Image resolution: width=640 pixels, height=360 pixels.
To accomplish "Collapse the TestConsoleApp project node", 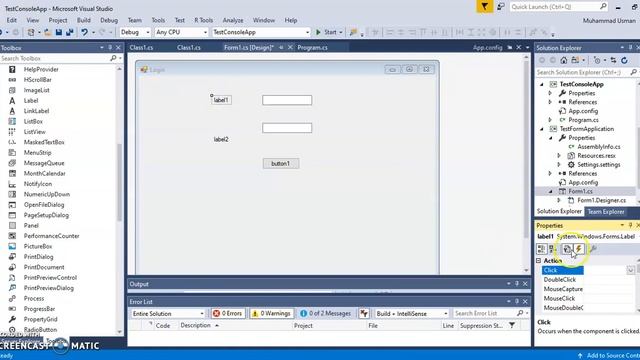I will tap(542, 84).
